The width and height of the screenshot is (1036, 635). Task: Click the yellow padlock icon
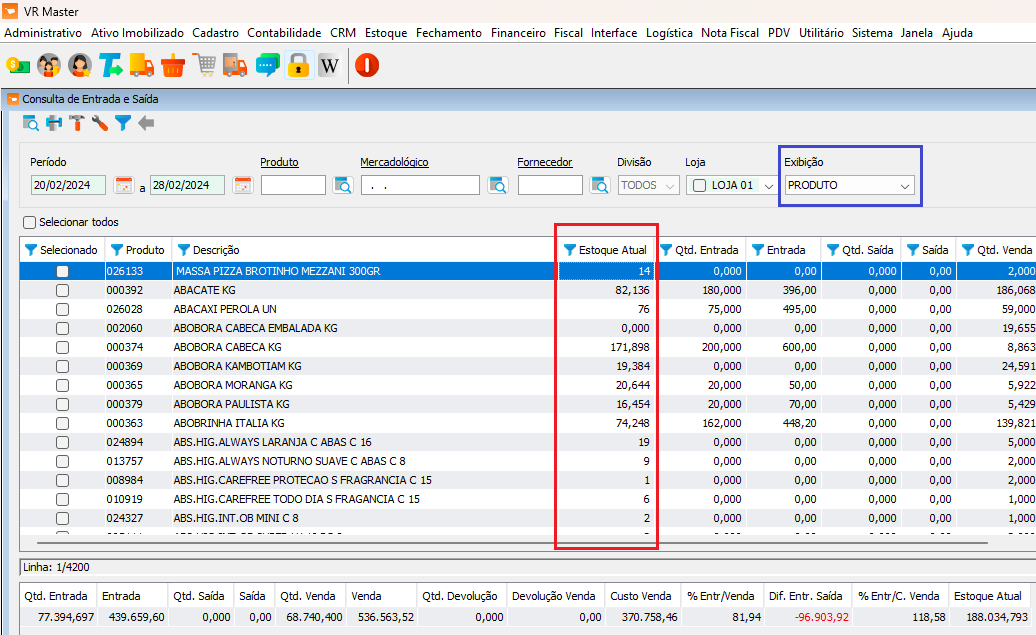[298, 65]
